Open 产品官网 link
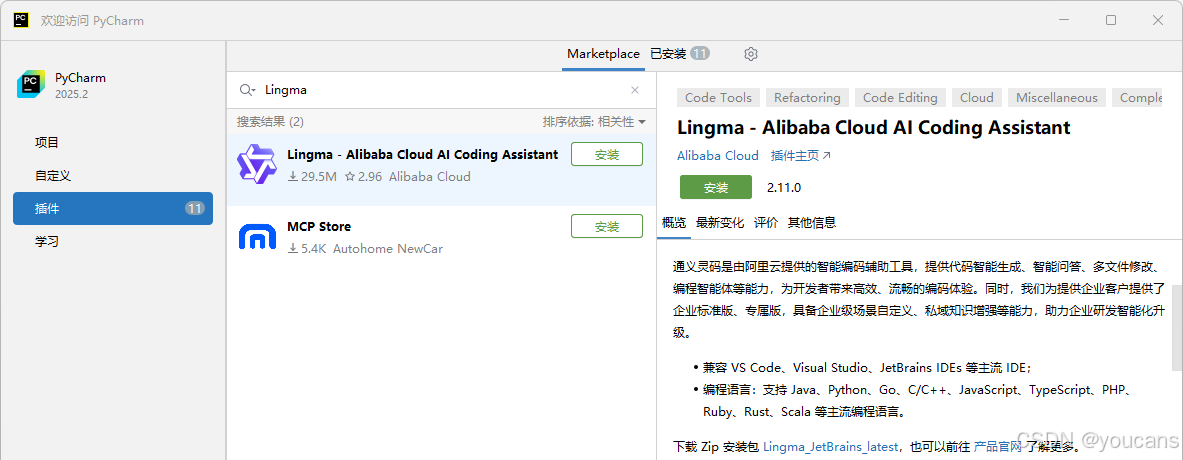This screenshot has width=1183, height=460. [998, 446]
